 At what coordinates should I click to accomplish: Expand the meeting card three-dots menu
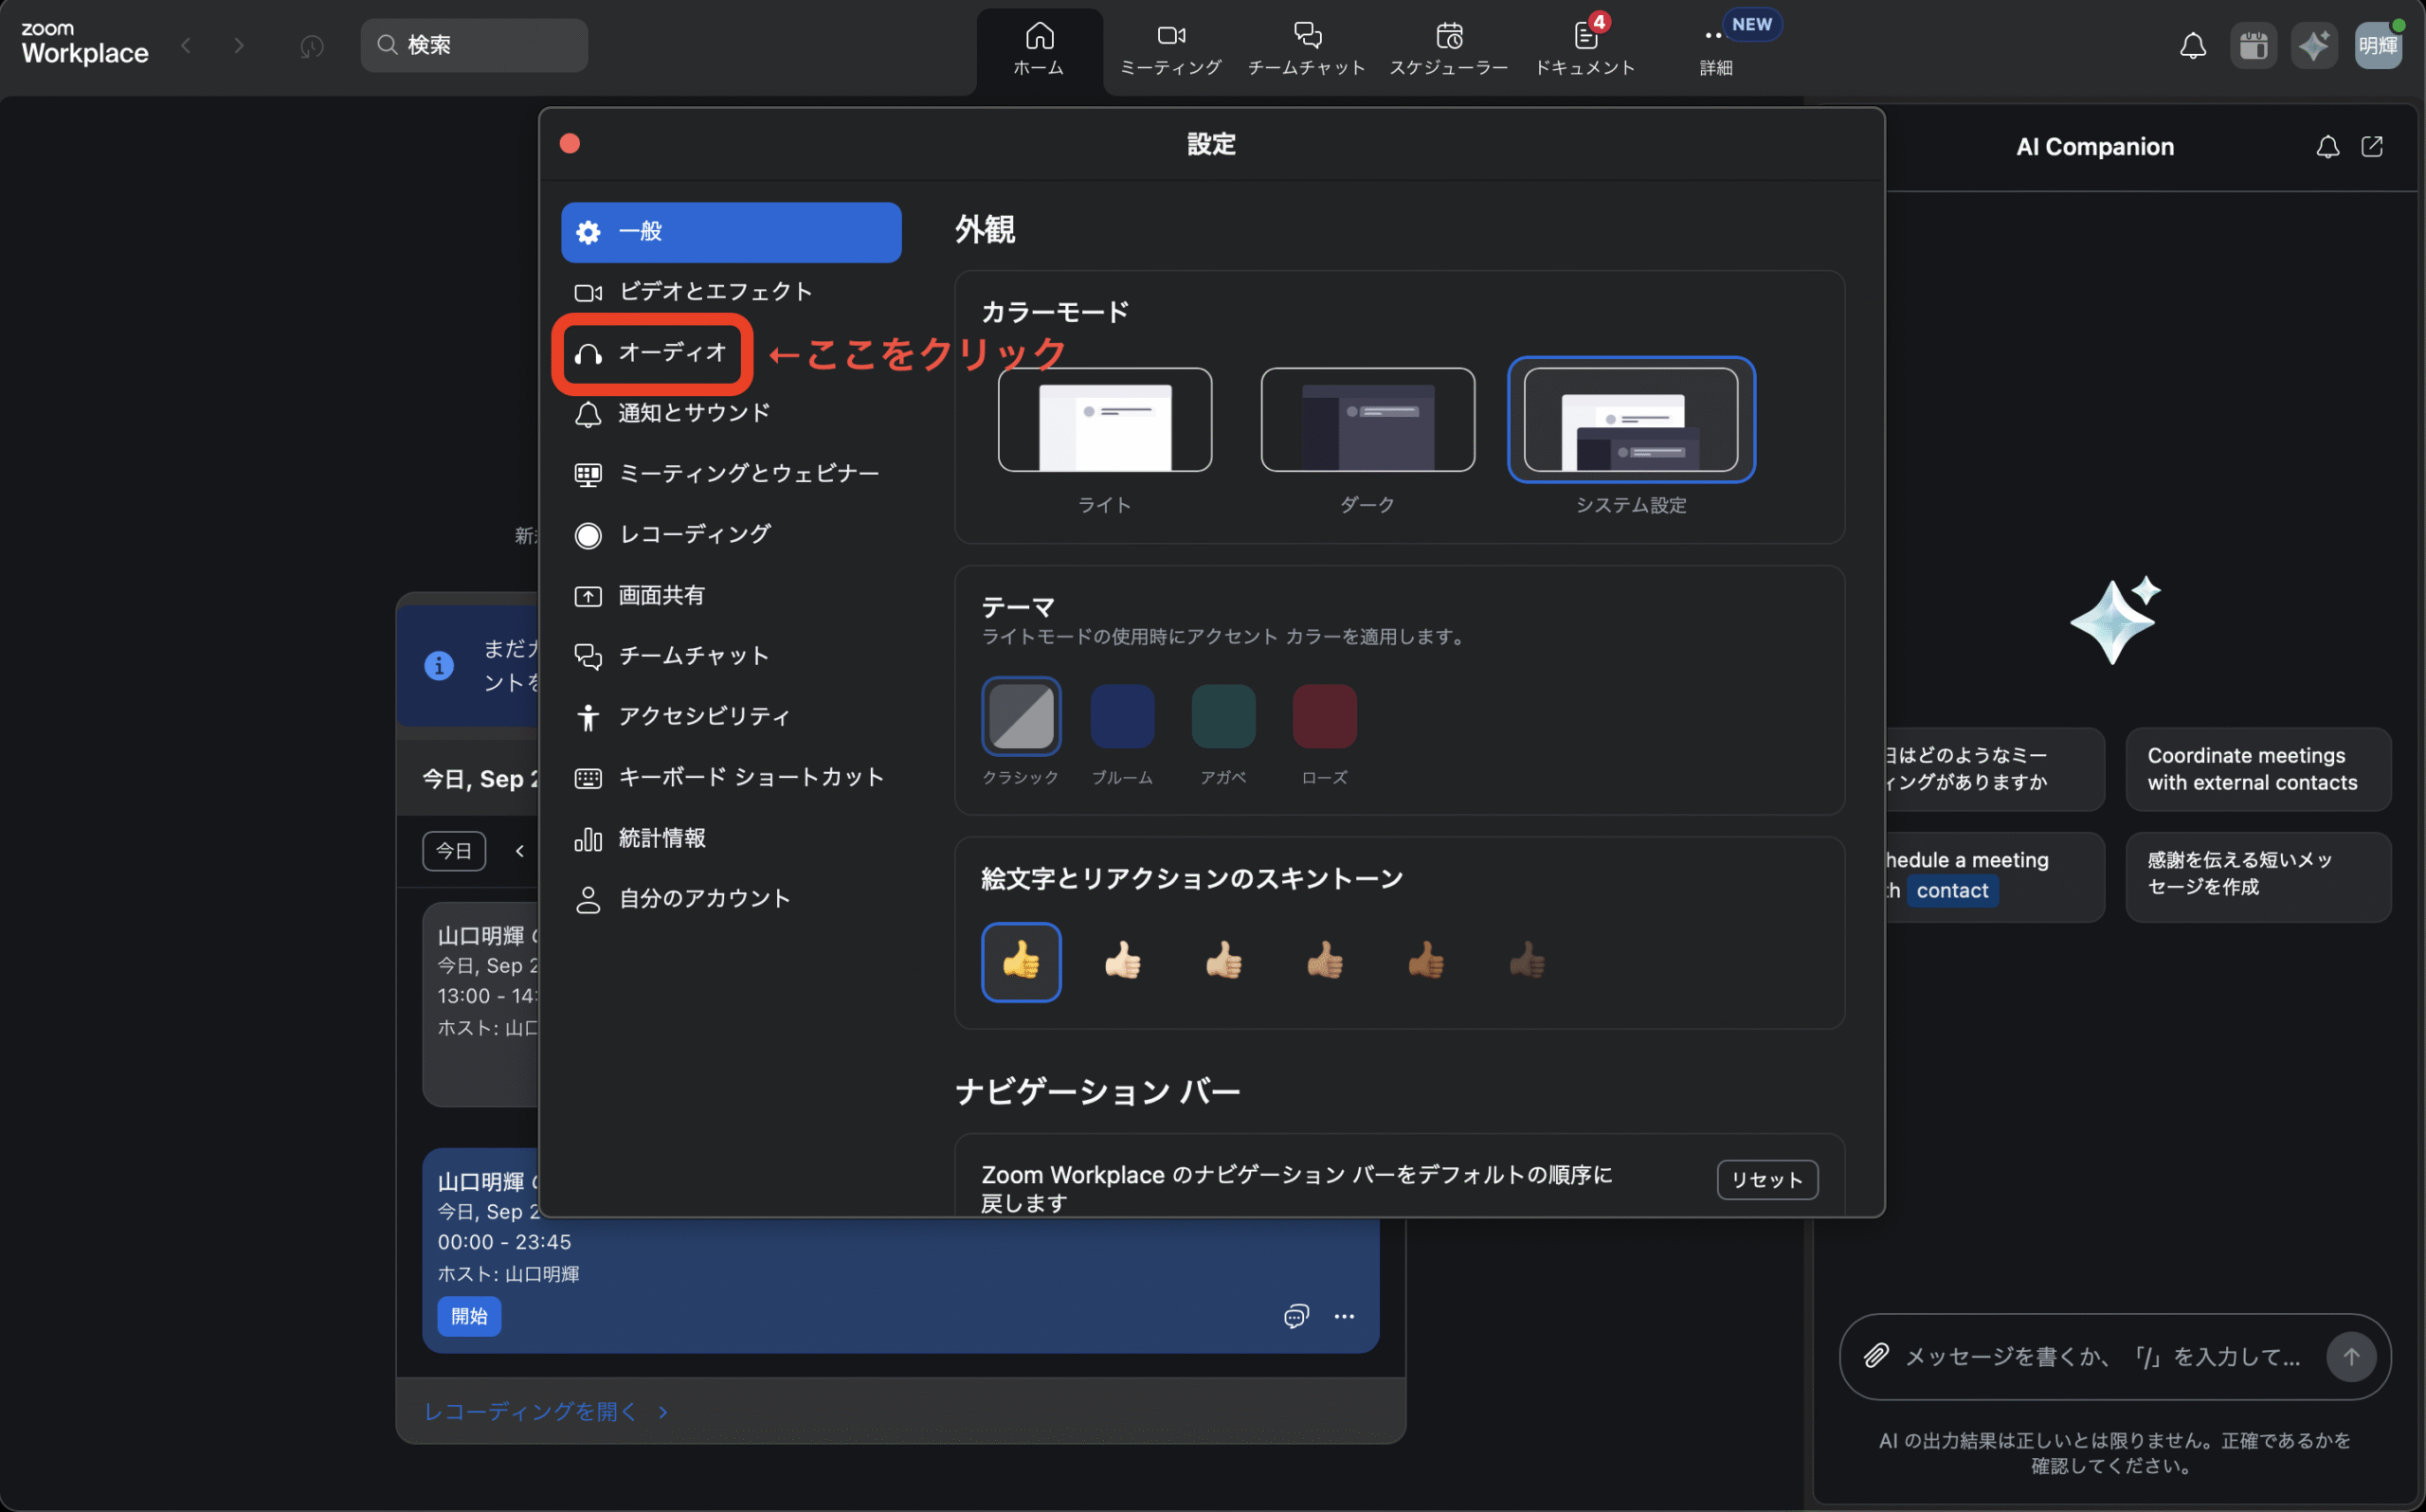coord(1344,1316)
